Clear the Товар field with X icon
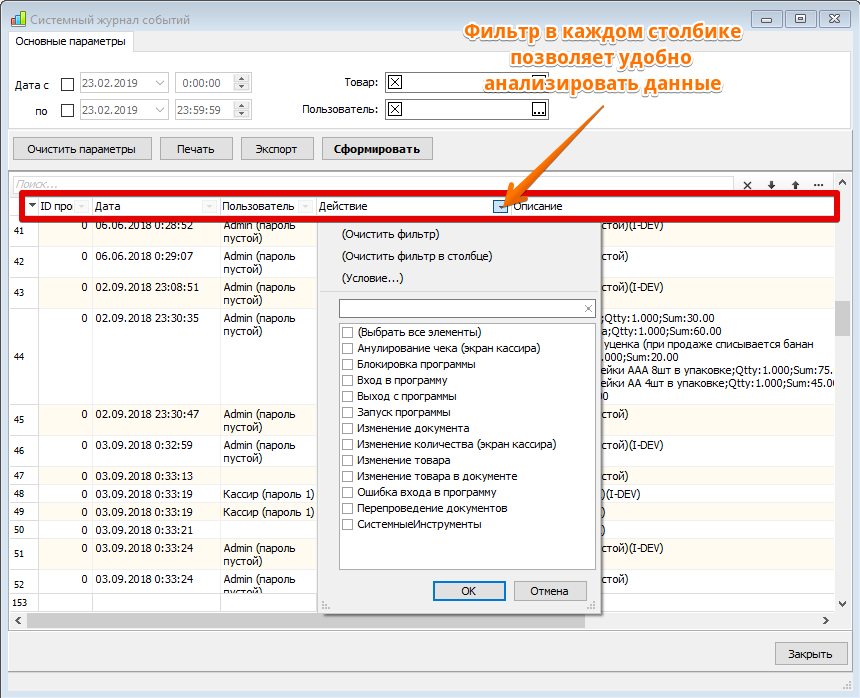This screenshot has width=860, height=698. pos(395,82)
